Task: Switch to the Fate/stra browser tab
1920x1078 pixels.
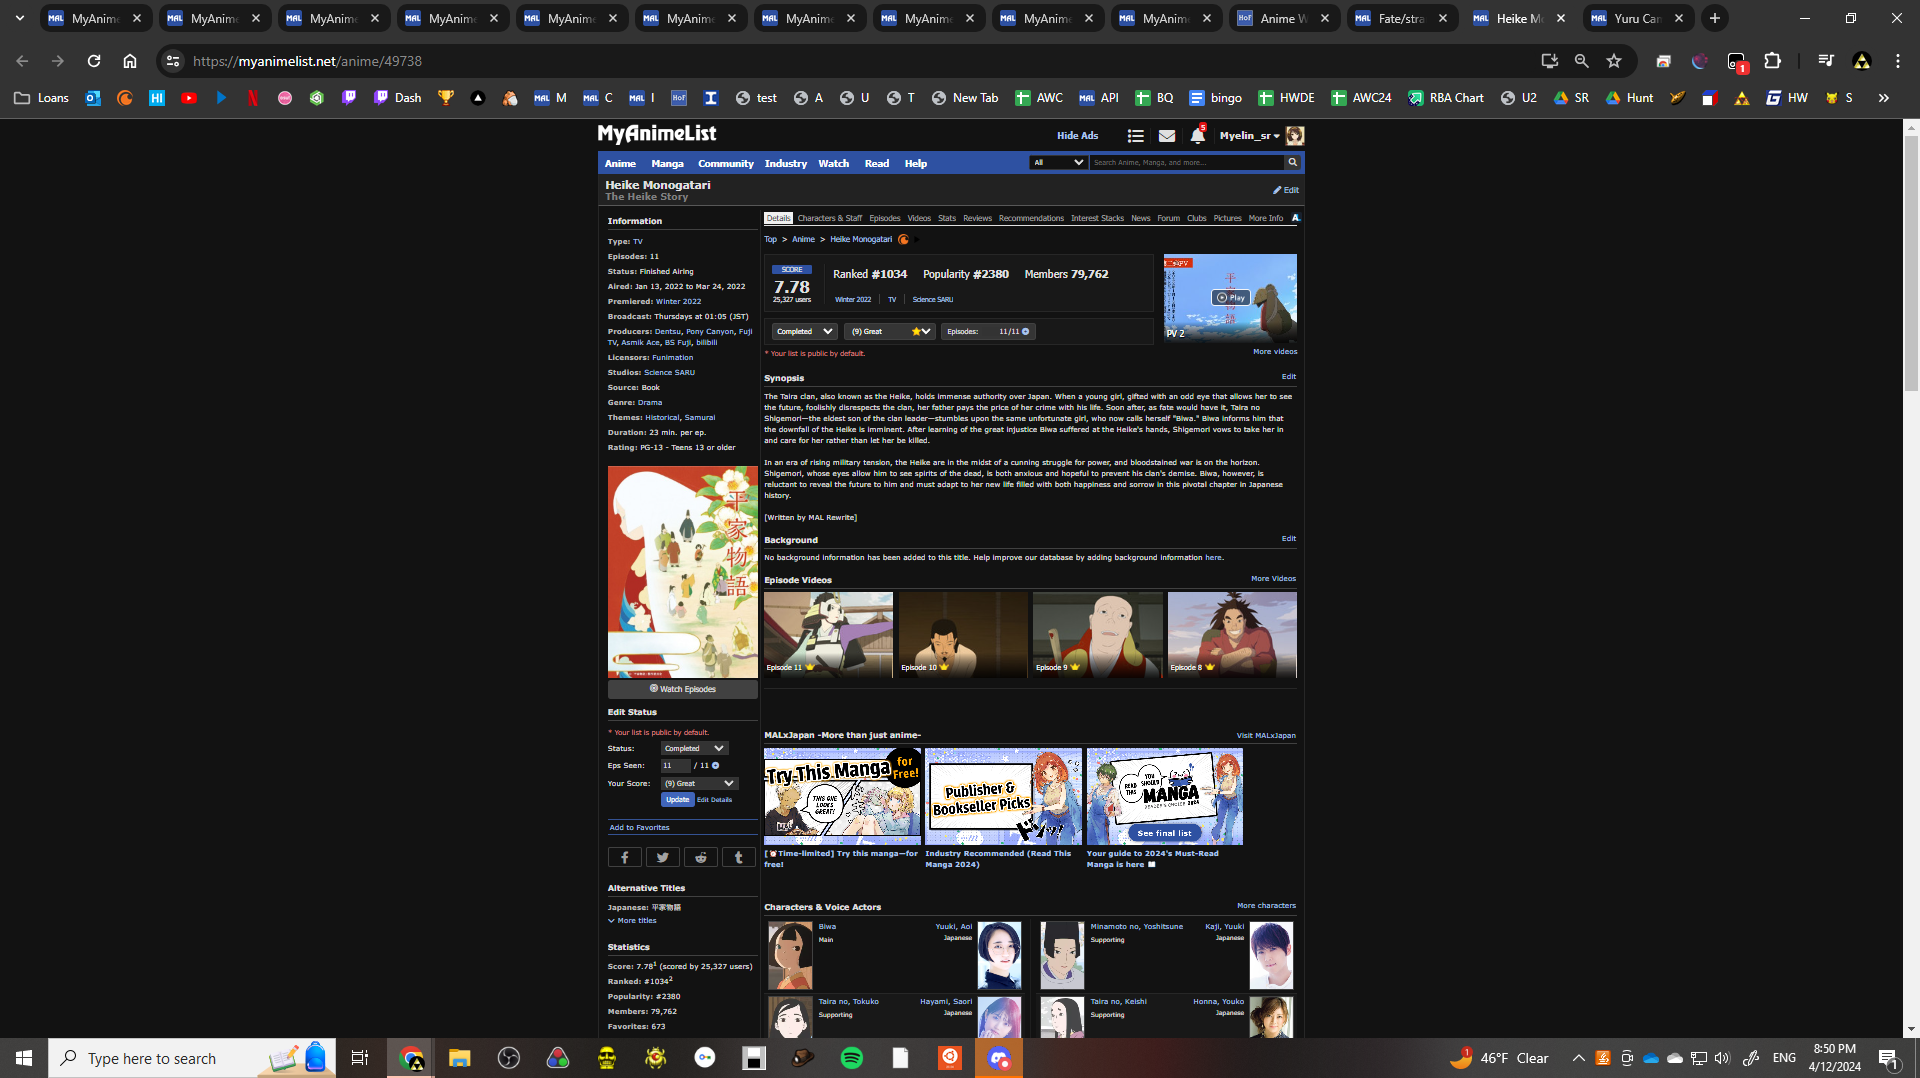Action: [1402, 18]
